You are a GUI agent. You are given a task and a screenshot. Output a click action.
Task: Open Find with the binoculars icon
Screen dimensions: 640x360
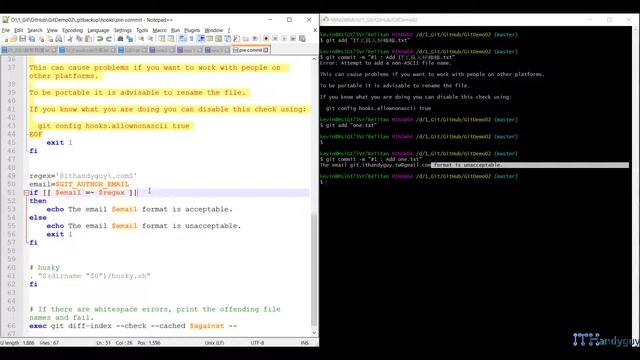point(120,39)
